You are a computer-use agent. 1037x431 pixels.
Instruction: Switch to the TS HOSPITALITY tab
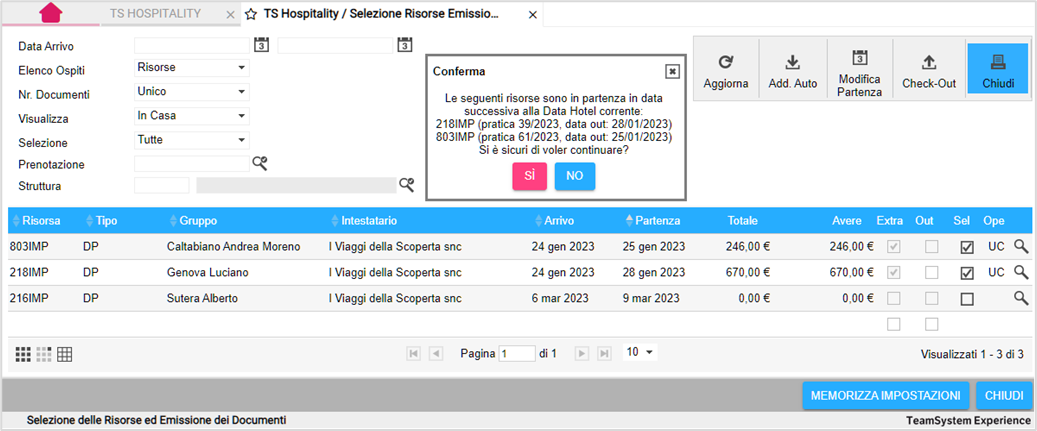pyautogui.click(x=155, y=14)
